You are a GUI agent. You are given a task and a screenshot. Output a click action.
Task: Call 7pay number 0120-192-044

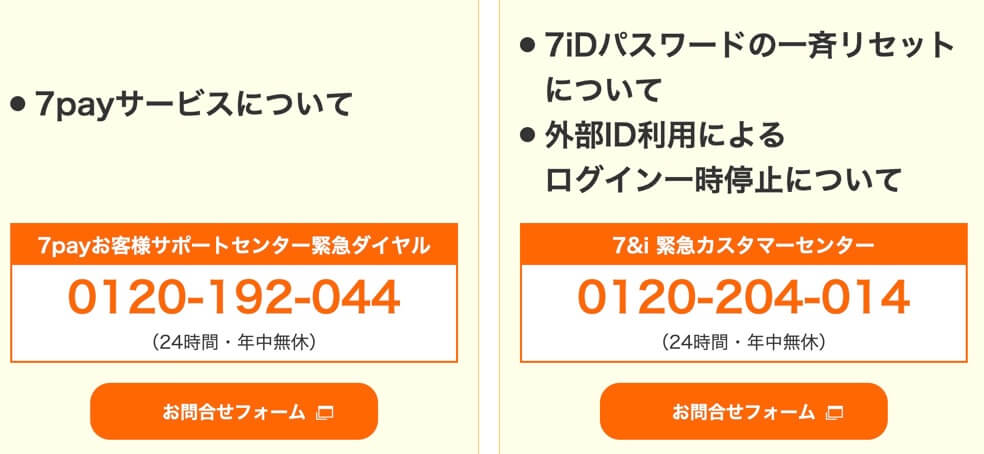coord(233,297)
